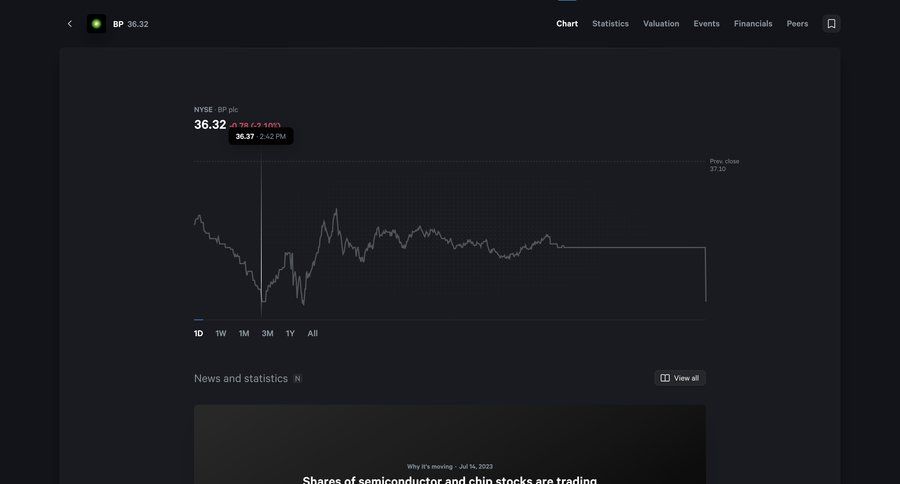Image resolution: width=900 pixels, height=484 pixels.
Task: Click the back arrow icon
Action: tap(69, 24)
